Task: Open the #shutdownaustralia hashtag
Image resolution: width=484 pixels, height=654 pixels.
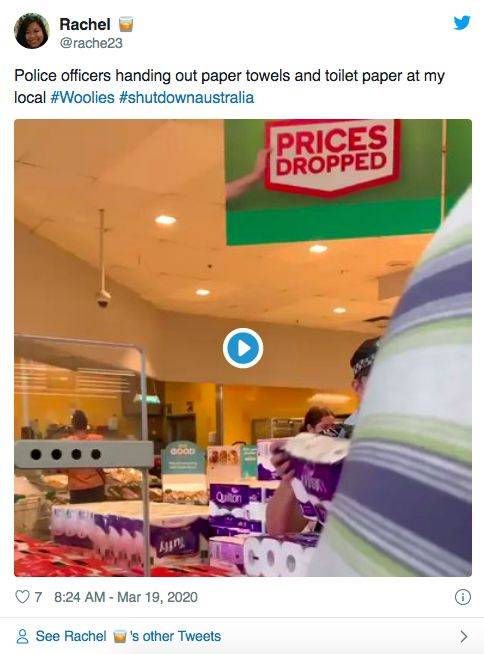Action: click(x=187, y=98)
